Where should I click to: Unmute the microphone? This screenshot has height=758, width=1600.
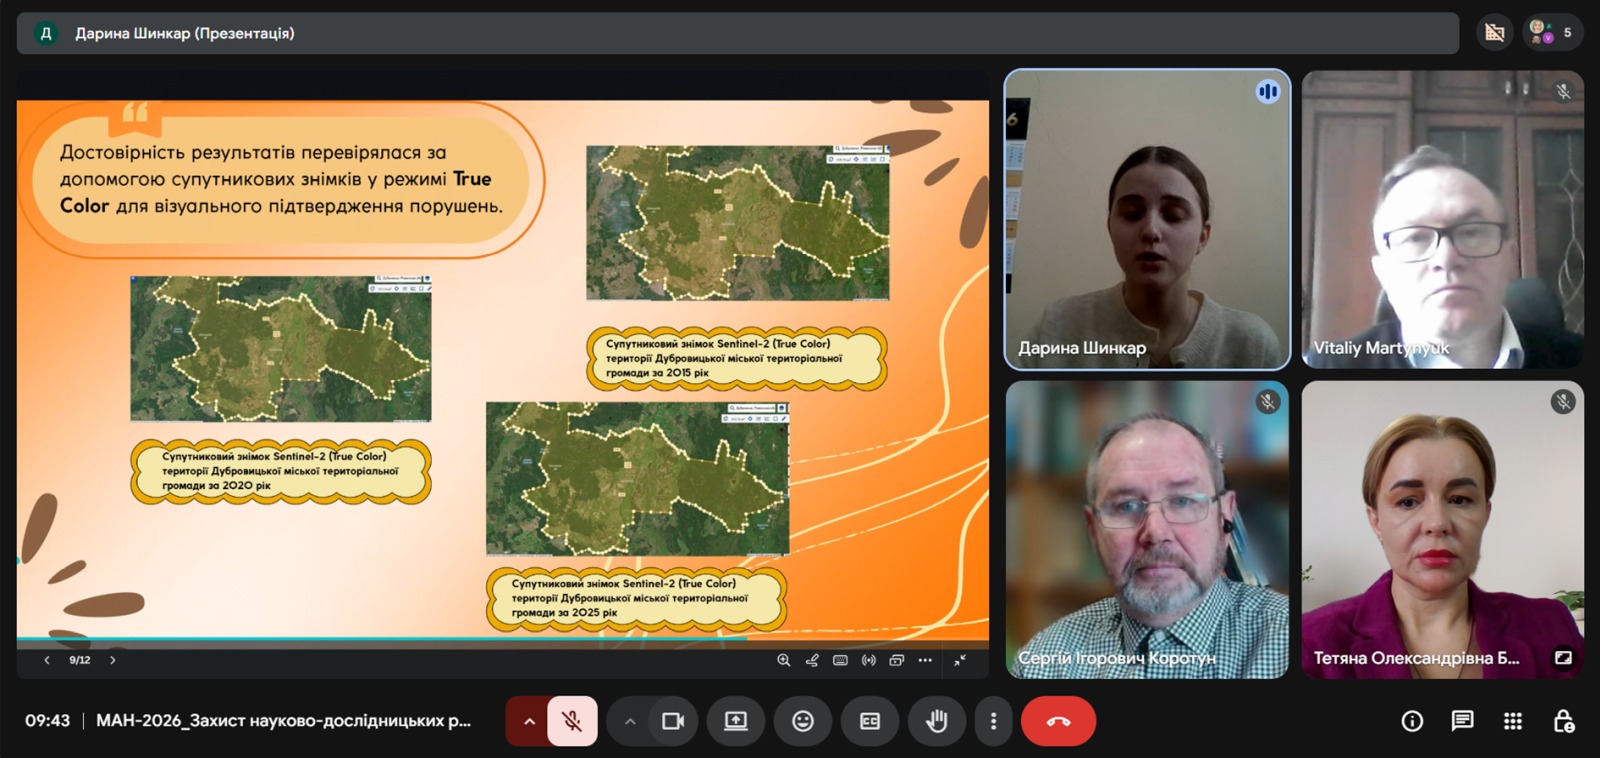pos(572,721)
